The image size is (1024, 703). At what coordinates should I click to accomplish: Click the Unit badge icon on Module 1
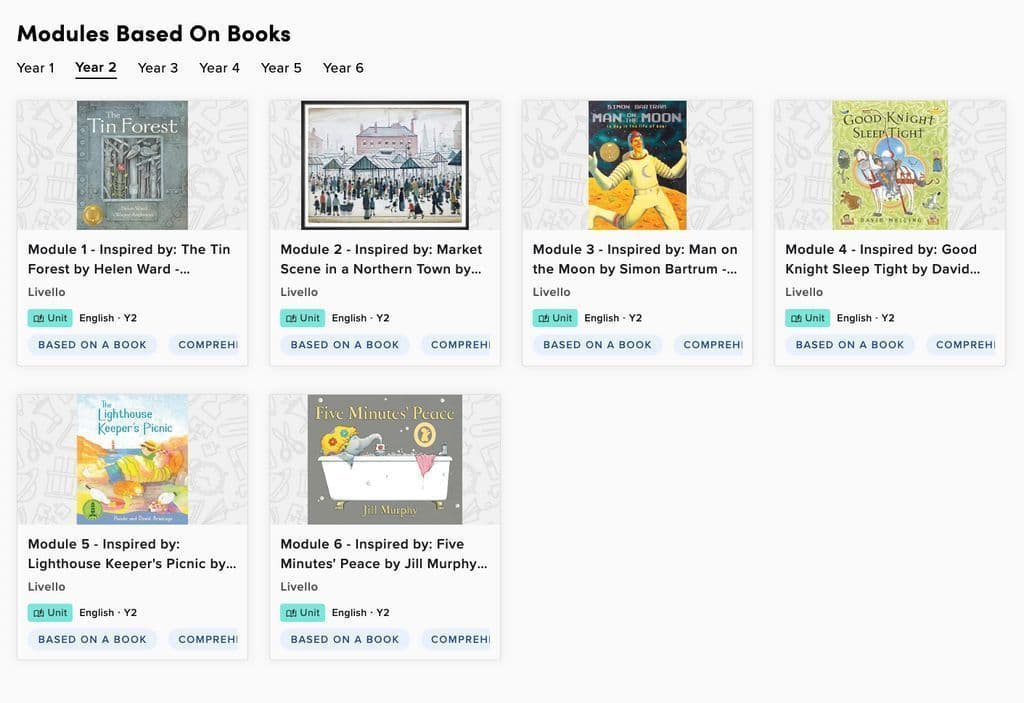tap(40, 318)
